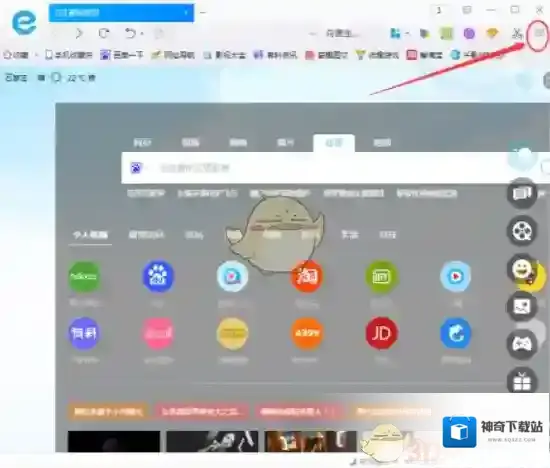Open the blue dolphin site icon
The height and width of the screenshot is (468, 550).
(x=456, y=333)
